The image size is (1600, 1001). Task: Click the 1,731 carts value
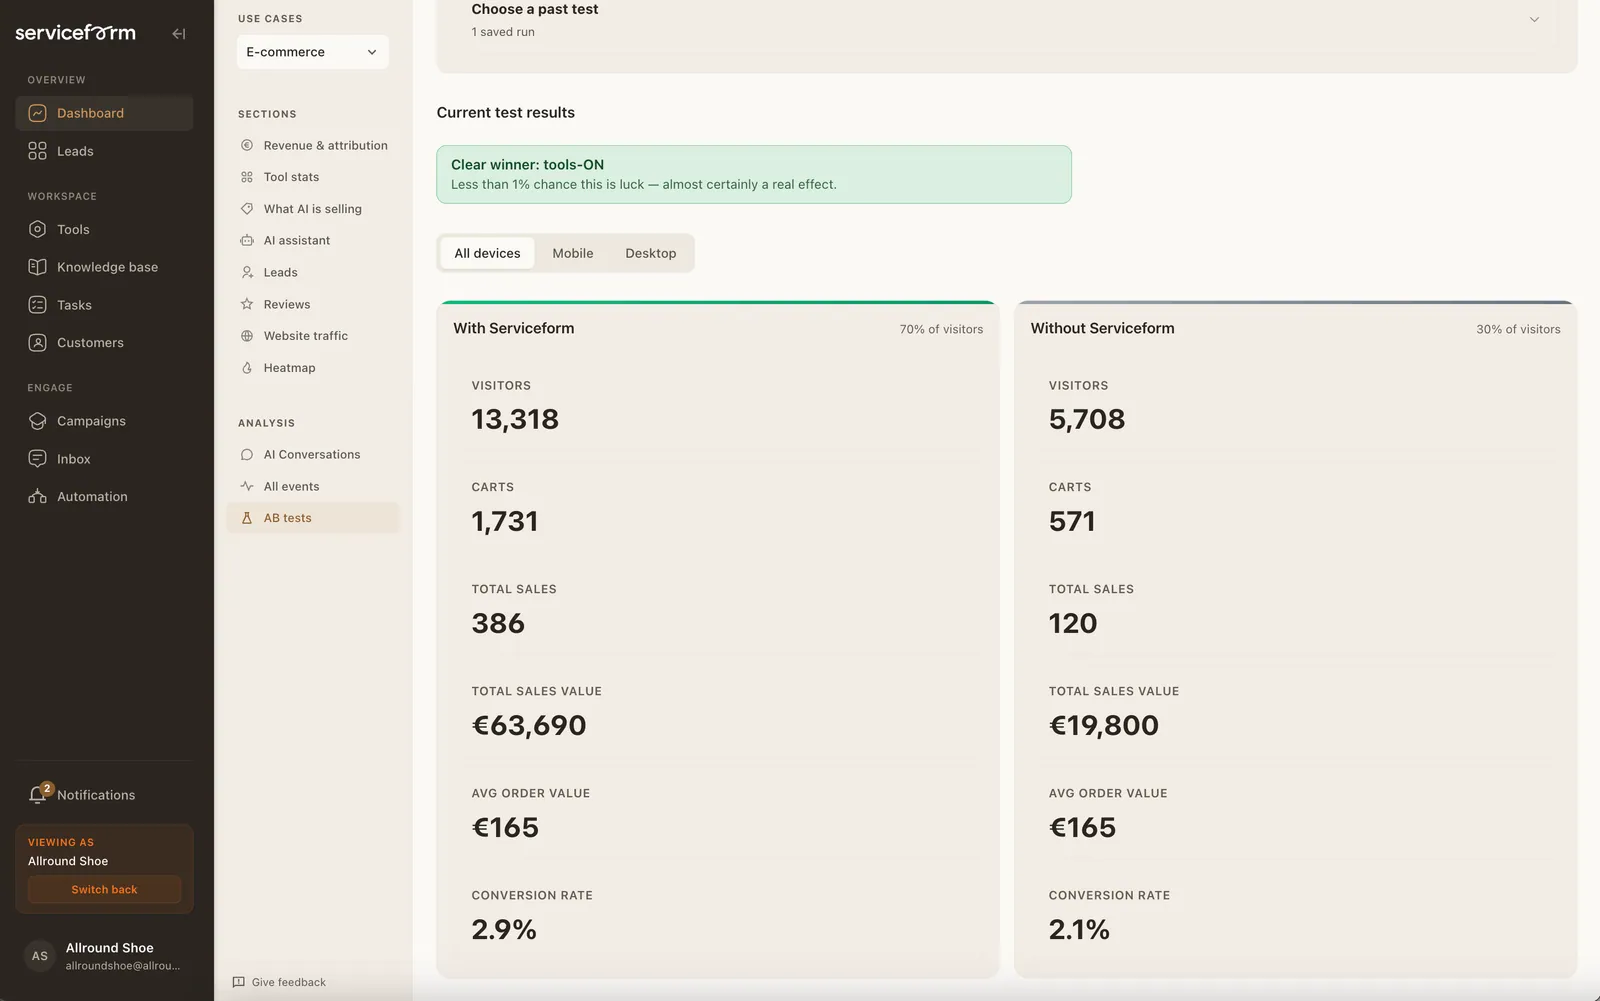[x=505, y=521]
